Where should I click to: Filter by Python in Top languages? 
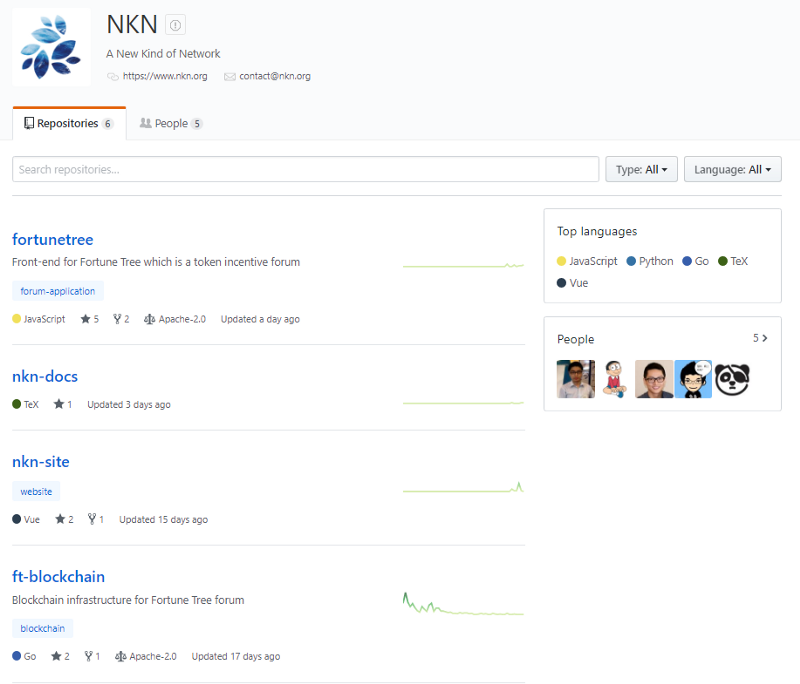point(650,261)
